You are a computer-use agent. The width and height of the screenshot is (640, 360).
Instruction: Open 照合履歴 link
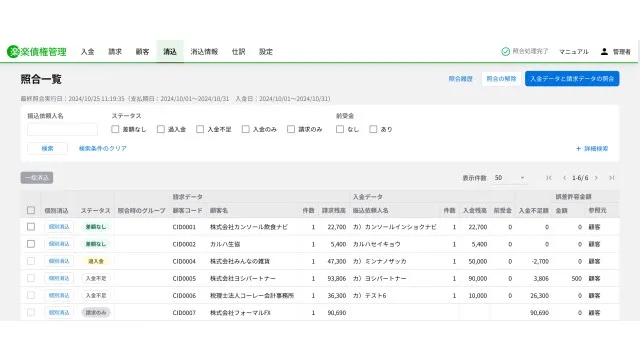pos(460,79)
